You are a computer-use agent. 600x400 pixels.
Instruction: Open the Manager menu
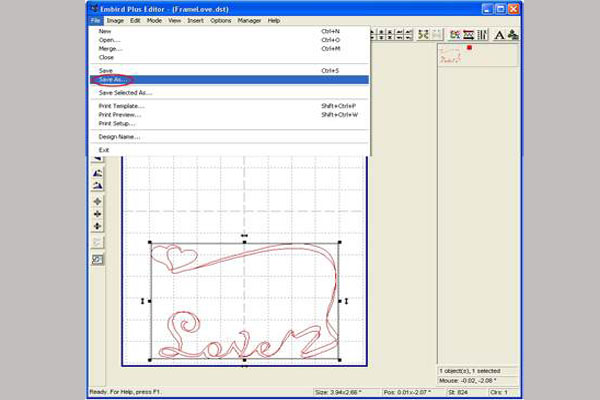click(249, 20)
